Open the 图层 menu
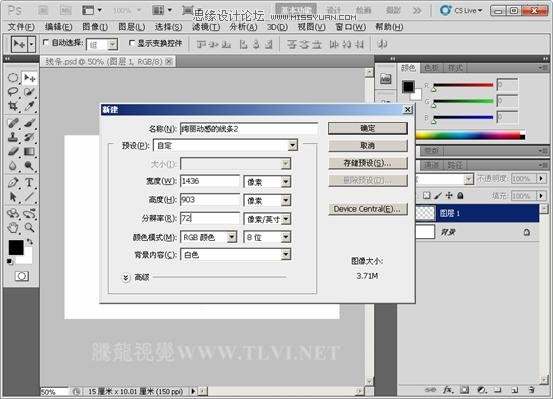This screenshot has width=553, height=399. (131, 27)
